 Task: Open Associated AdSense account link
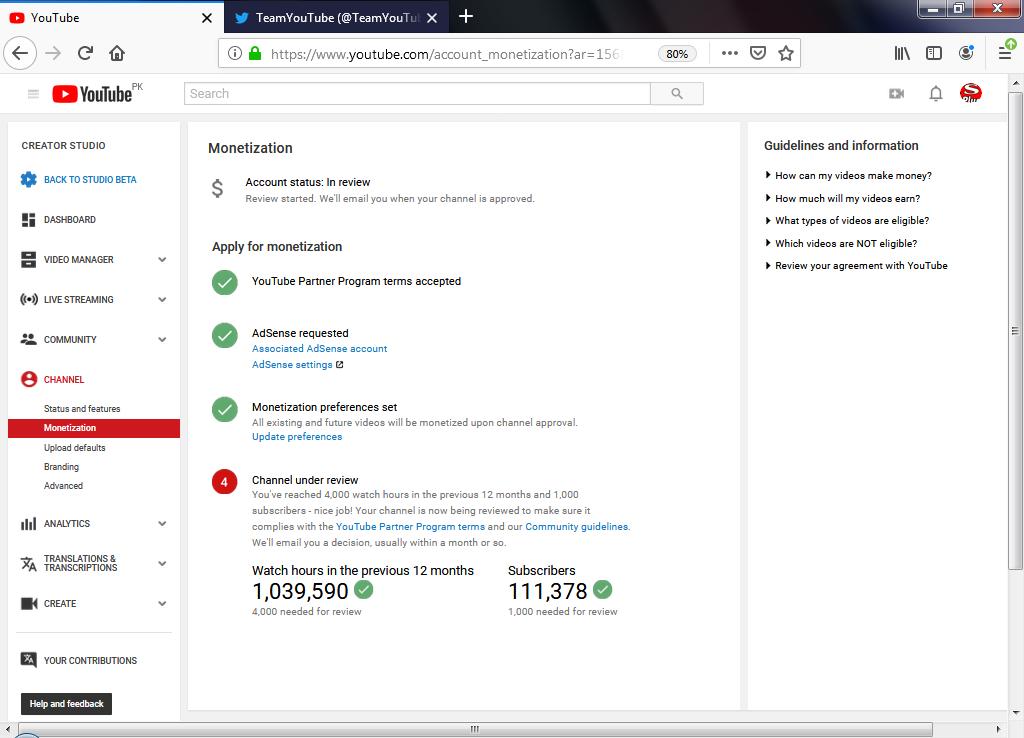(x=319, y=348)
